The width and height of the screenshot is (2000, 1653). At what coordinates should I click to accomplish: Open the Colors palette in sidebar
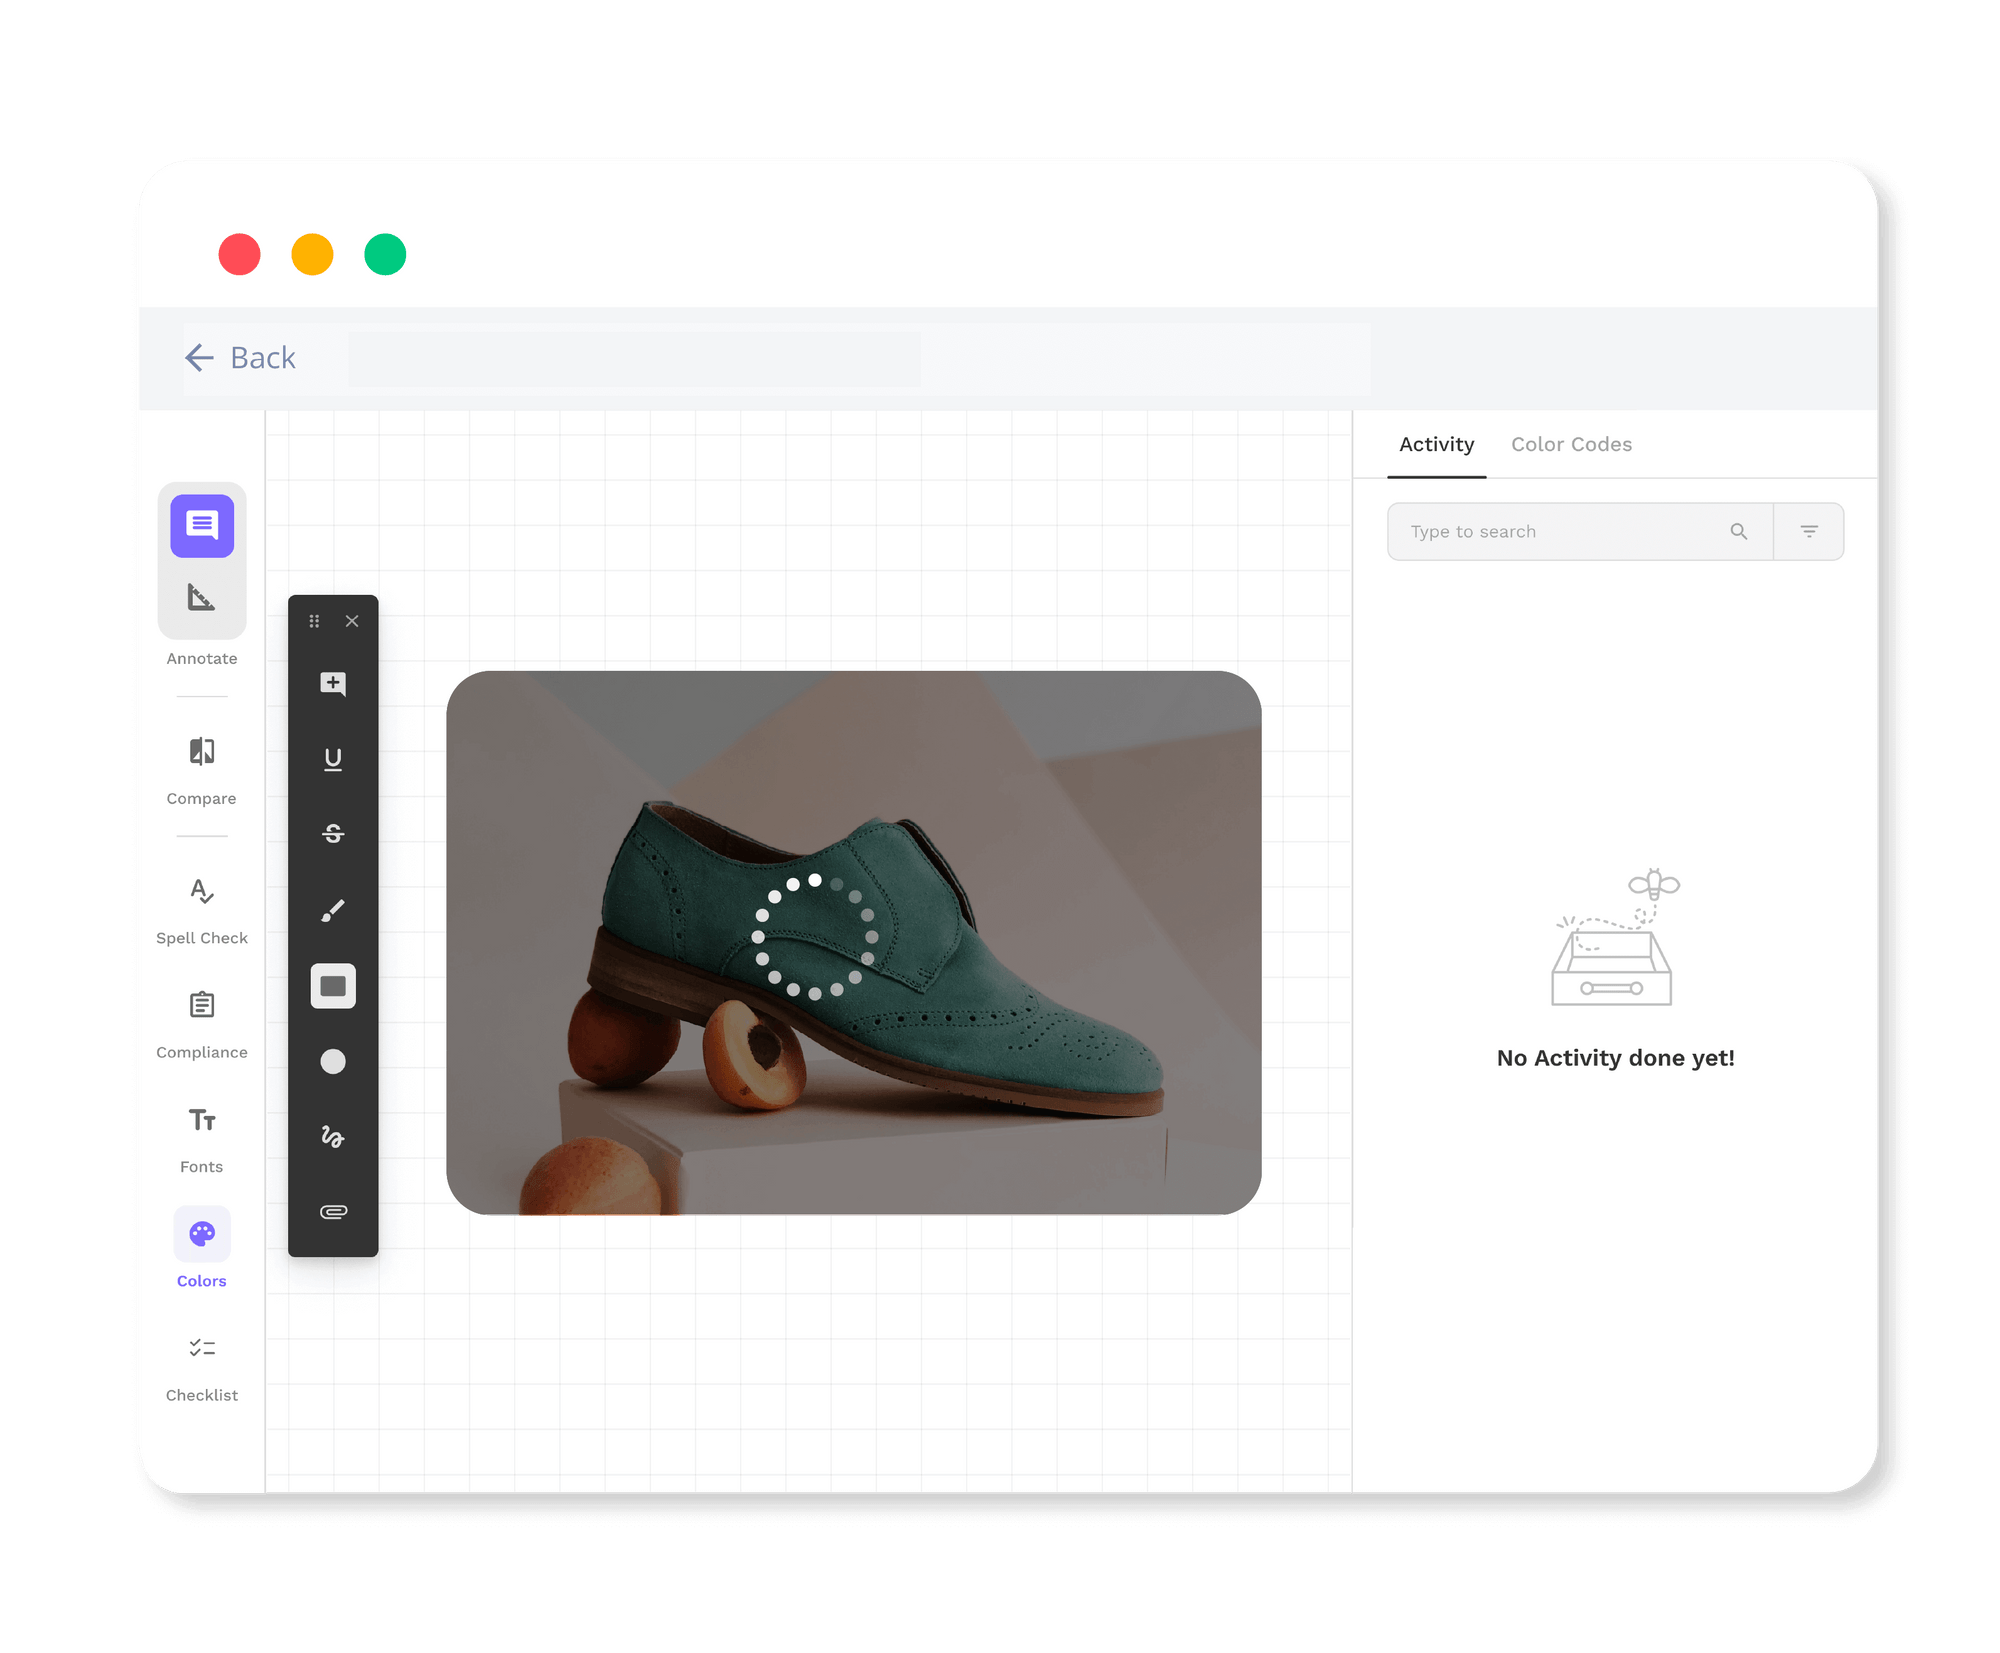pyautogui.click(x=201, y=1234)
